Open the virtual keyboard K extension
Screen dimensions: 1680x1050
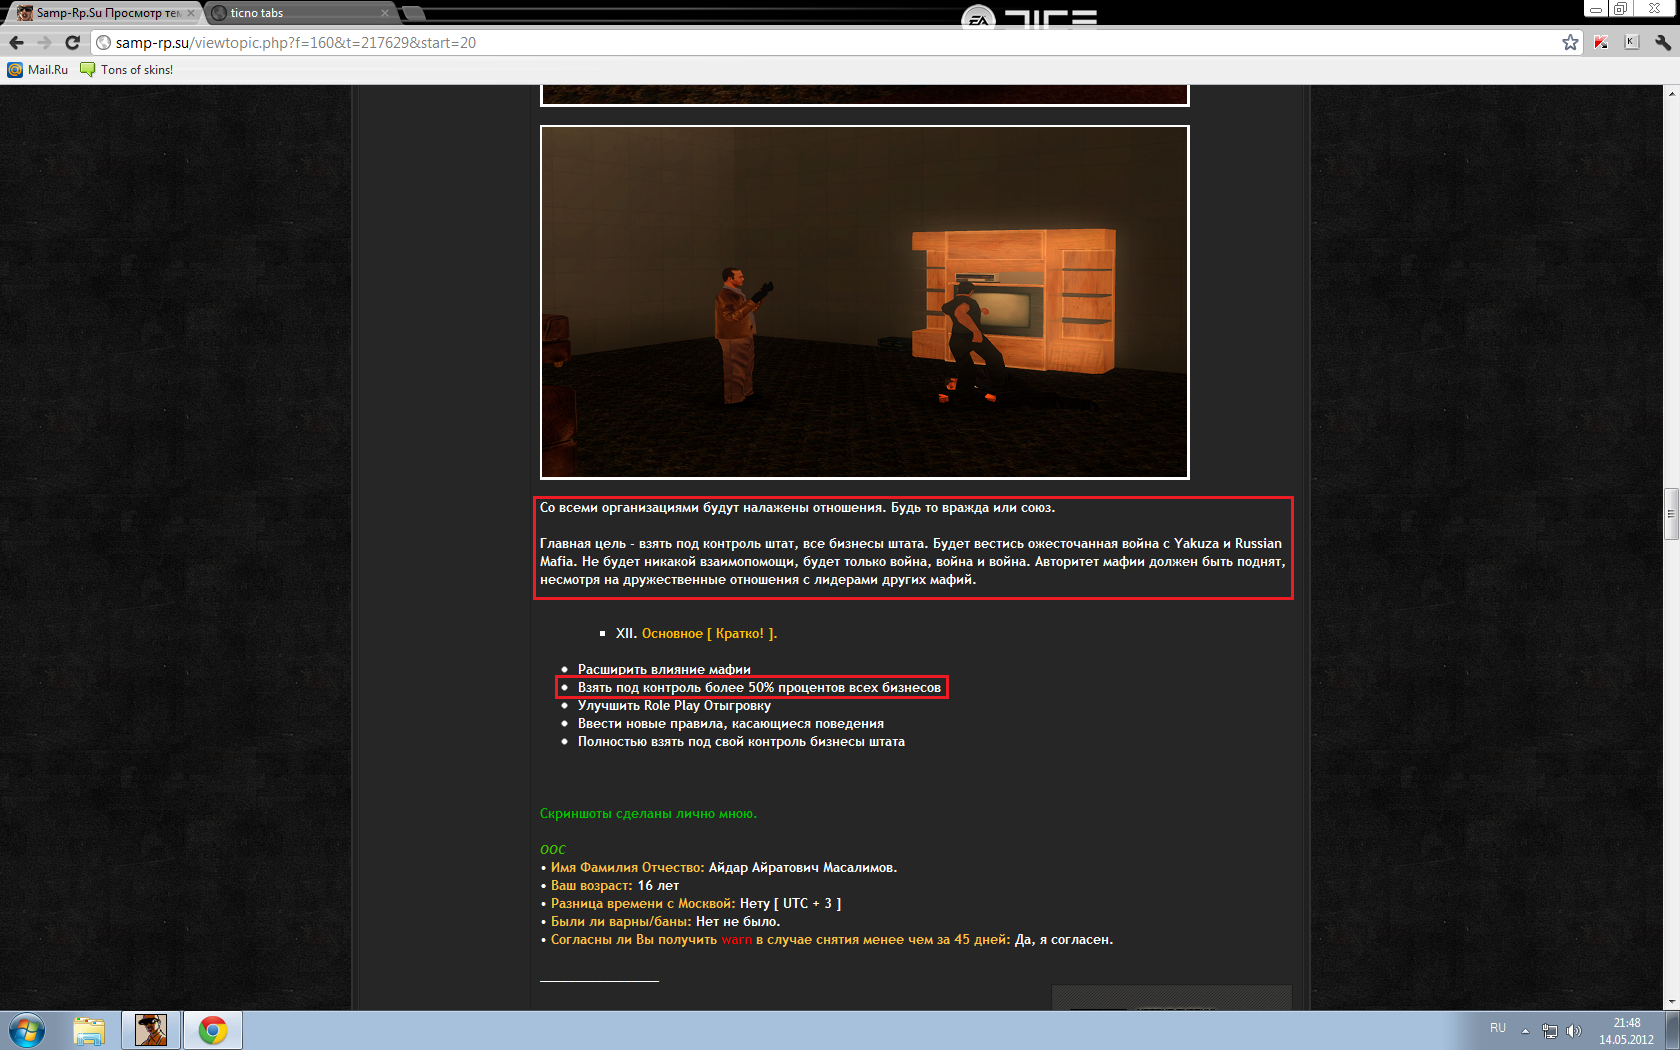pyautogui.click(x=1632, y=42)
